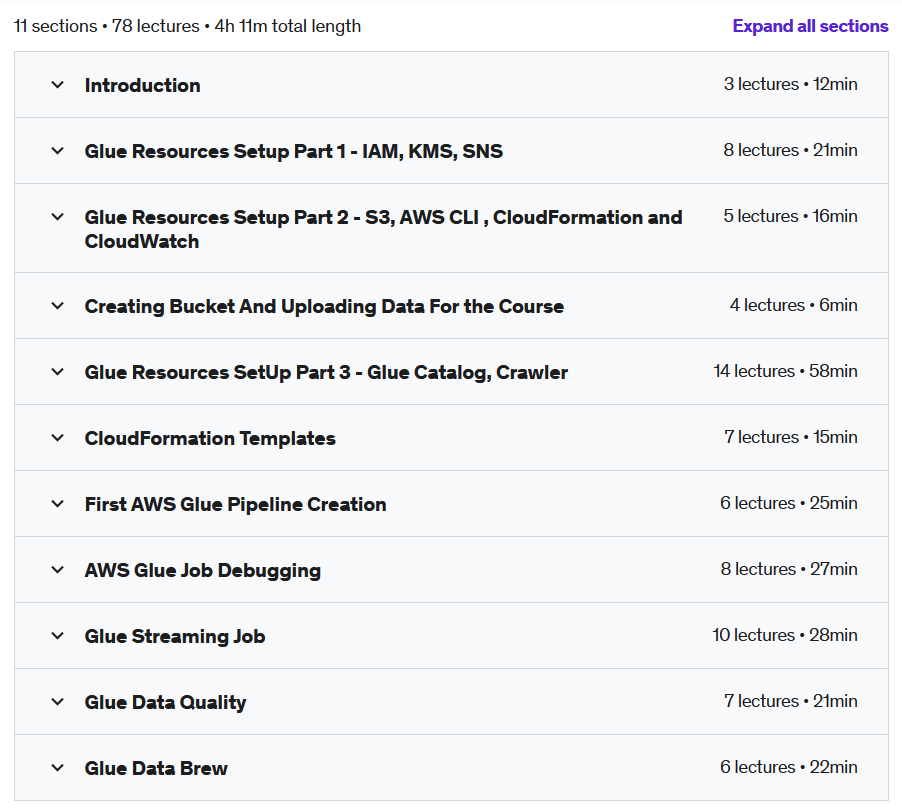
Task: Expand chevron beside CloudFormation Templates
Action: click(x=58, y=438)
